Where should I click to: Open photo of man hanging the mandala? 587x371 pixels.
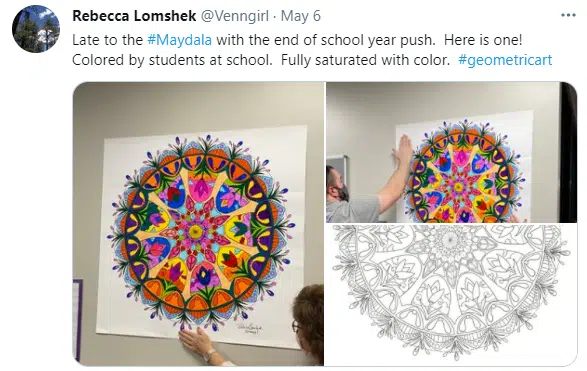(x=451, y=152)
